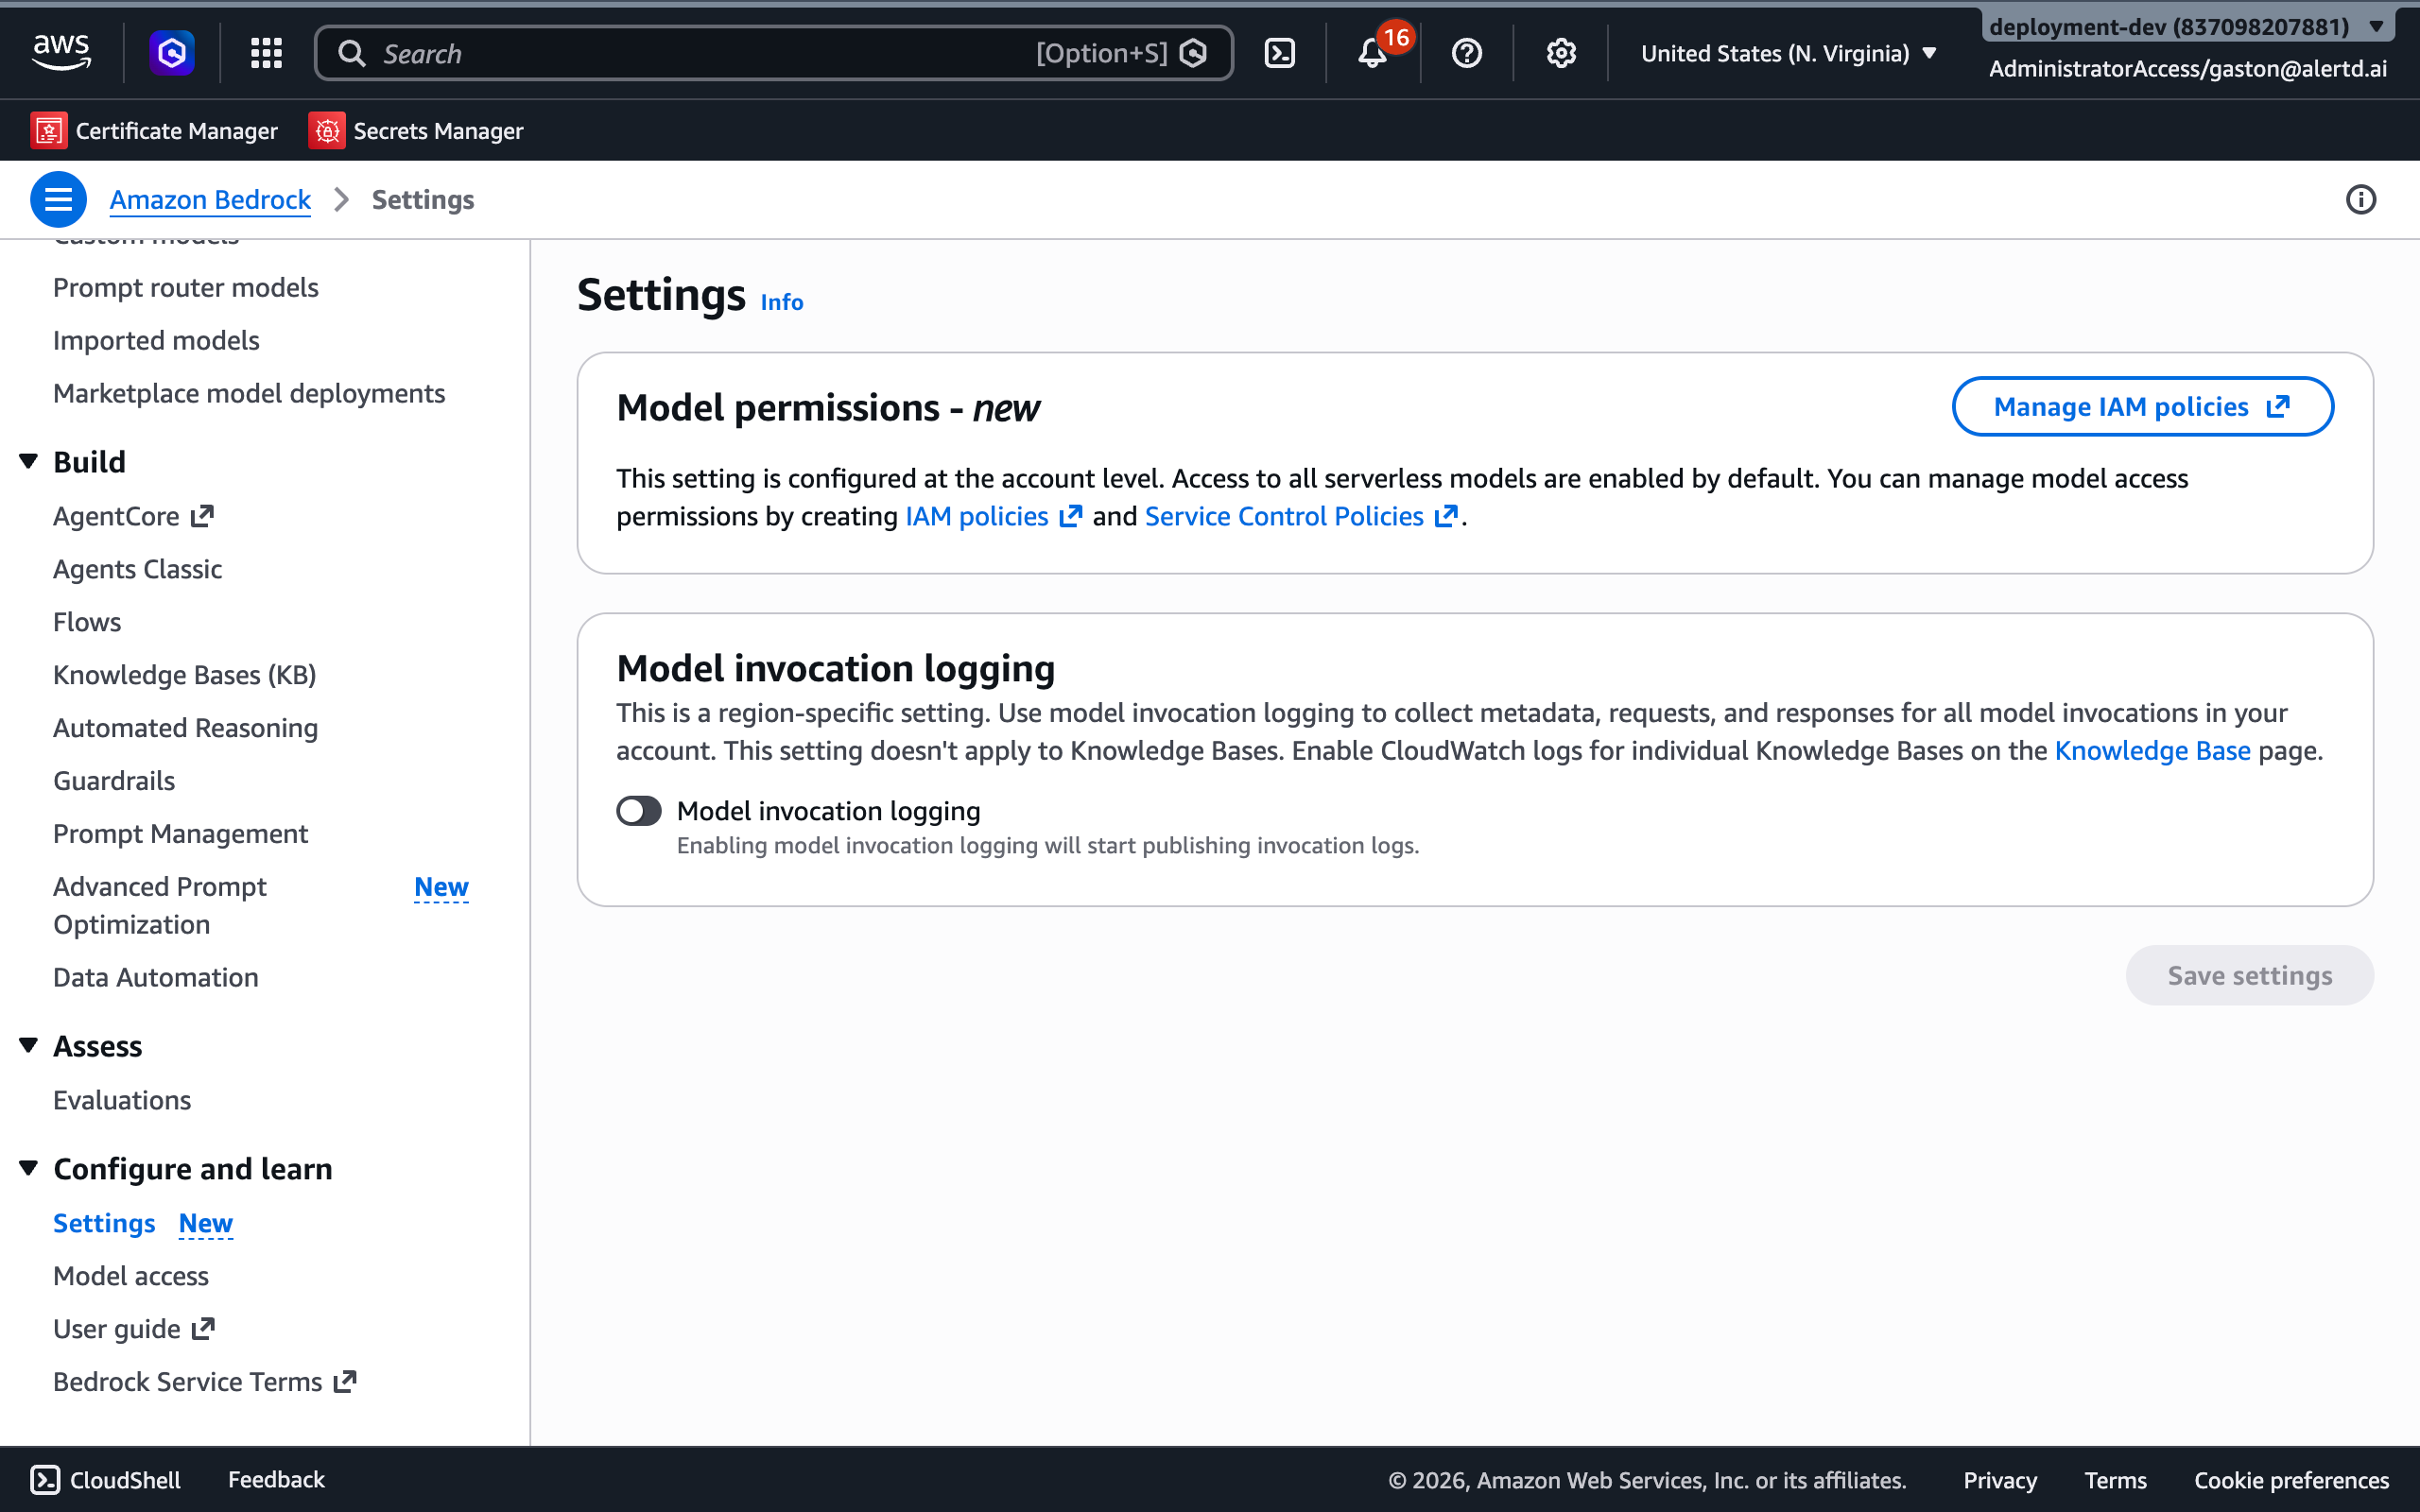Open the Service Control Policies link

click(x=1284, y=517)
